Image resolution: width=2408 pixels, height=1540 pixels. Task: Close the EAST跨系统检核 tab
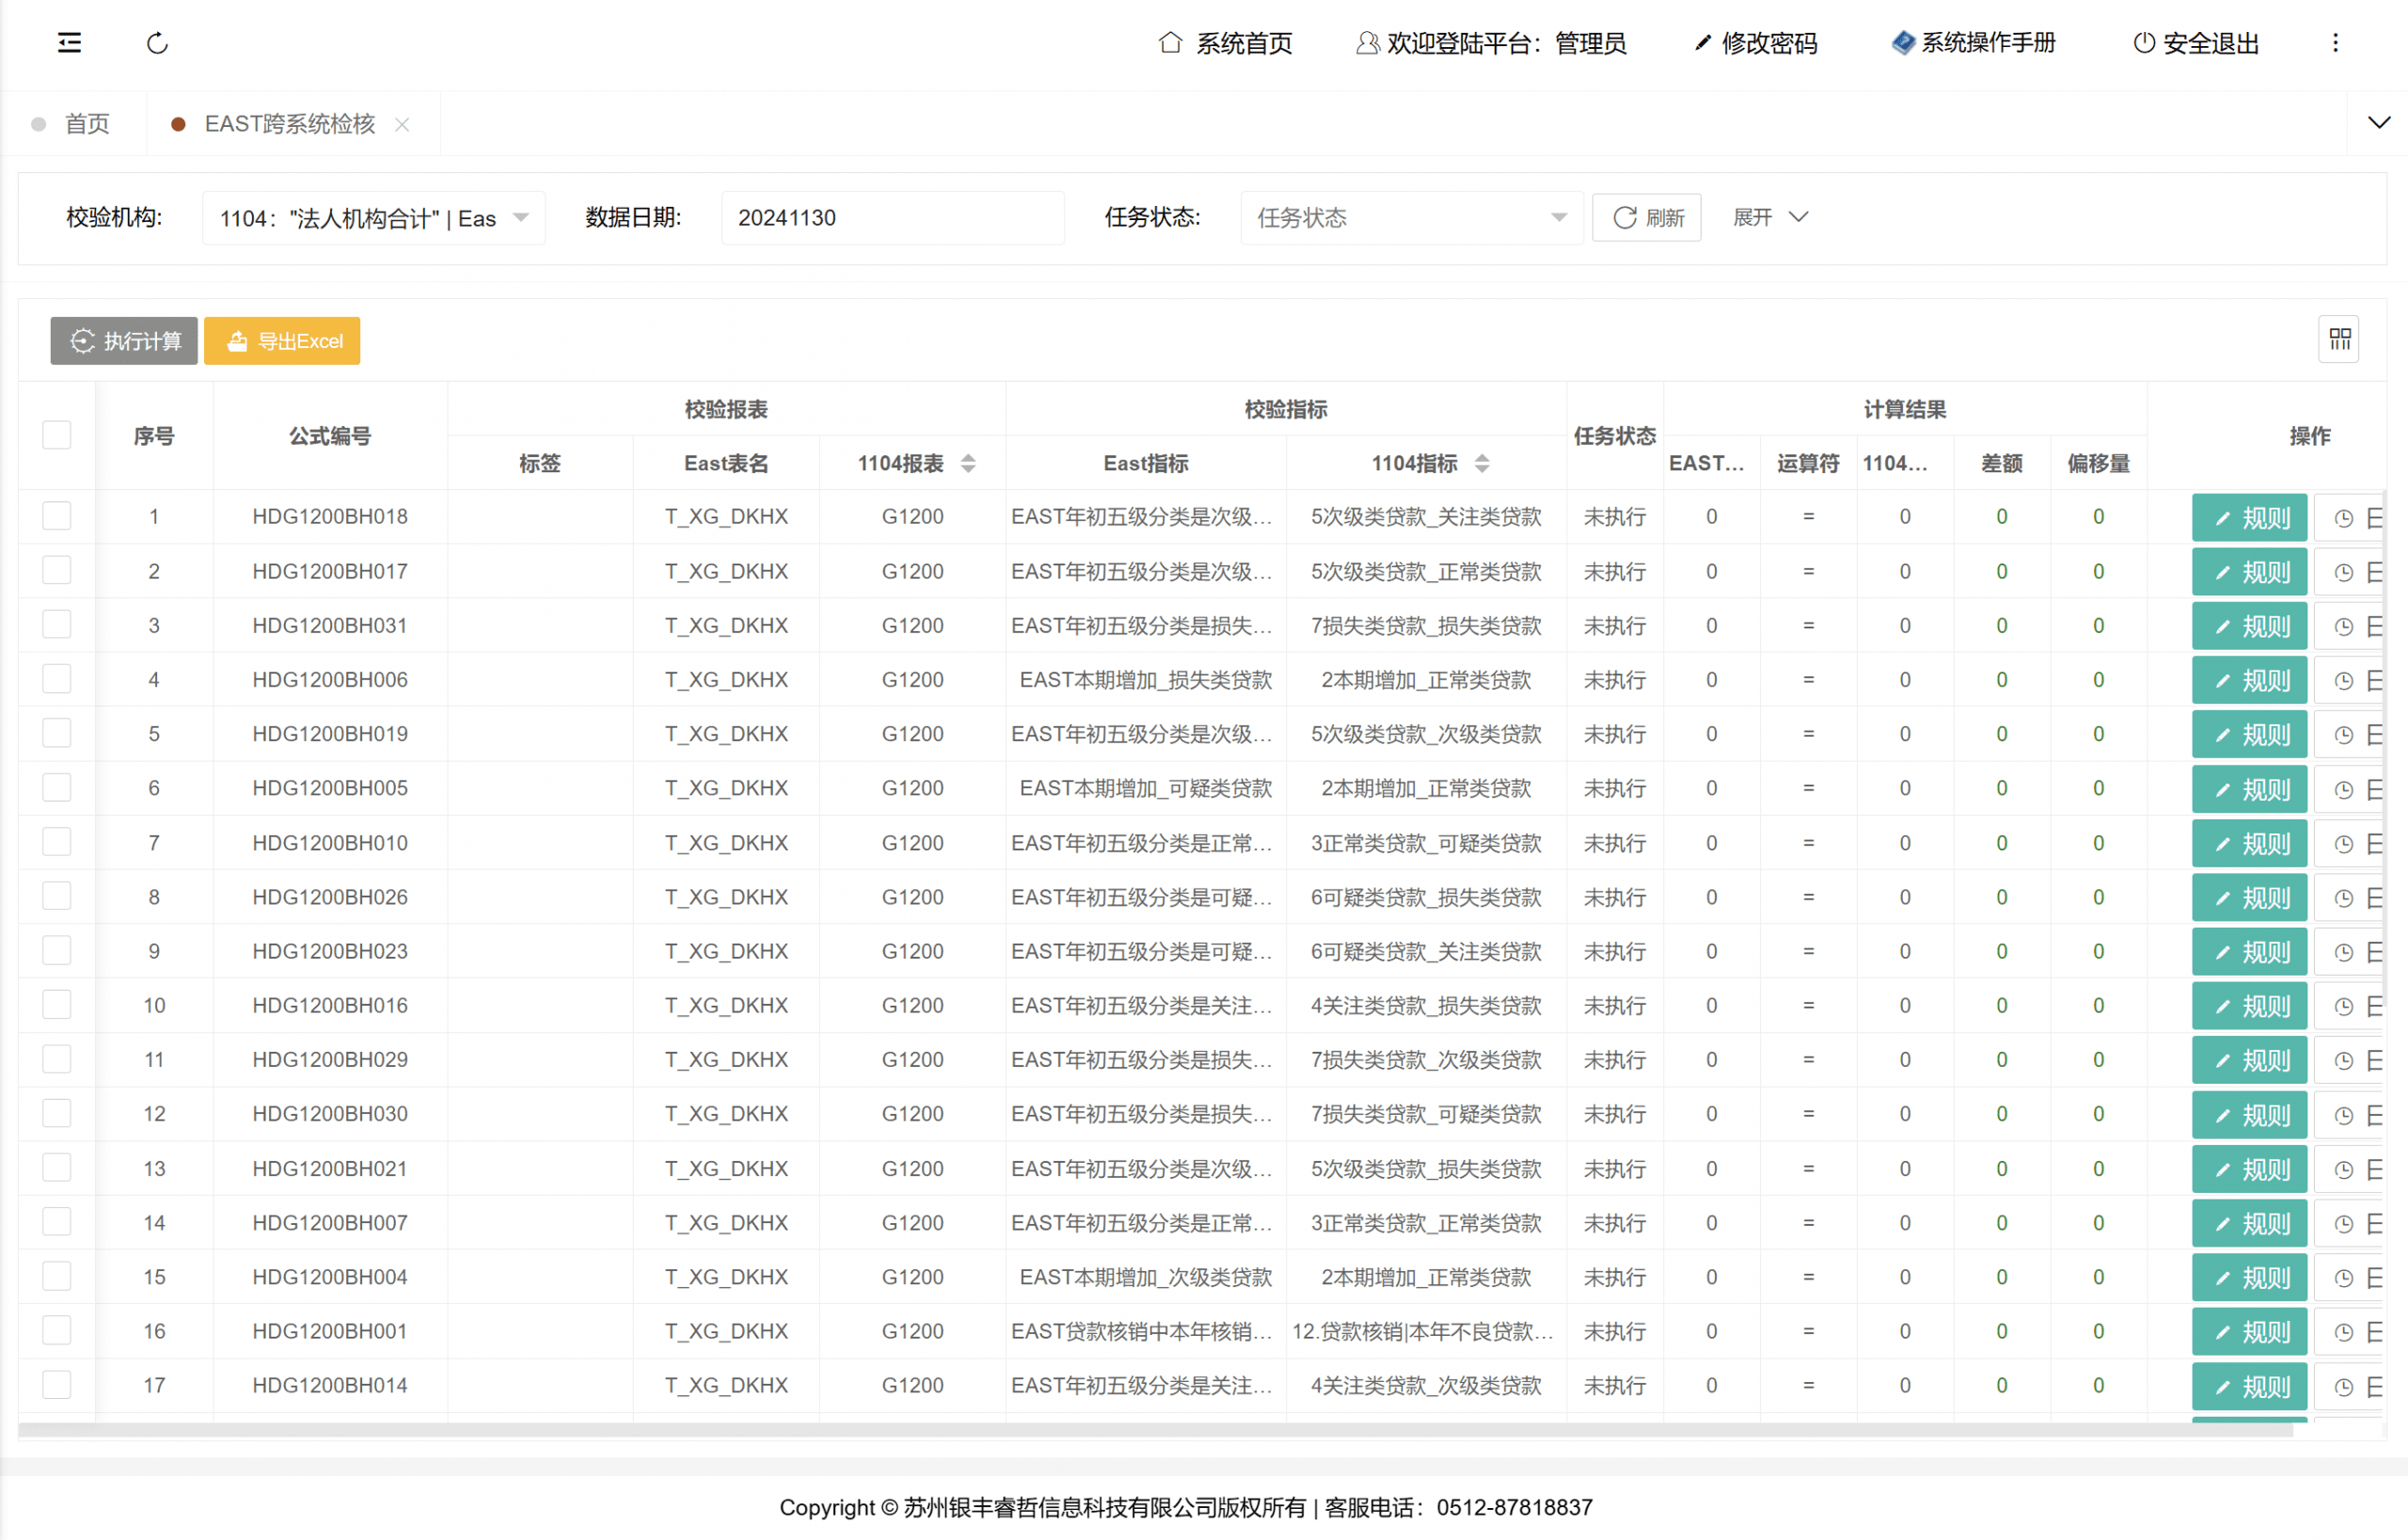tap(402, 124)
